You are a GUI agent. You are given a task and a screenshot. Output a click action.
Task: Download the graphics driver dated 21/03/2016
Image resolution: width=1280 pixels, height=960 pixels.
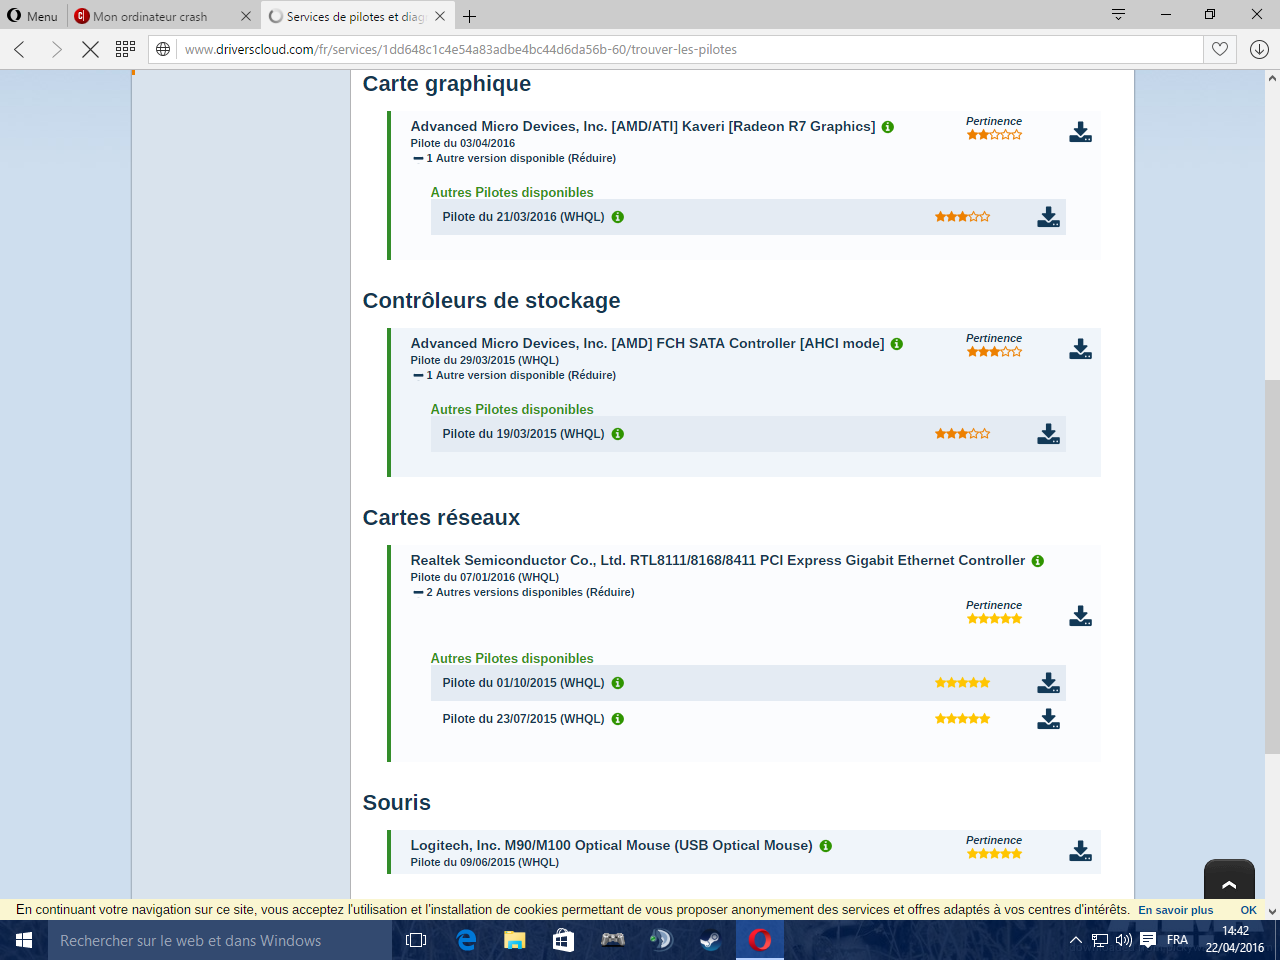(x=1048, y=217)
